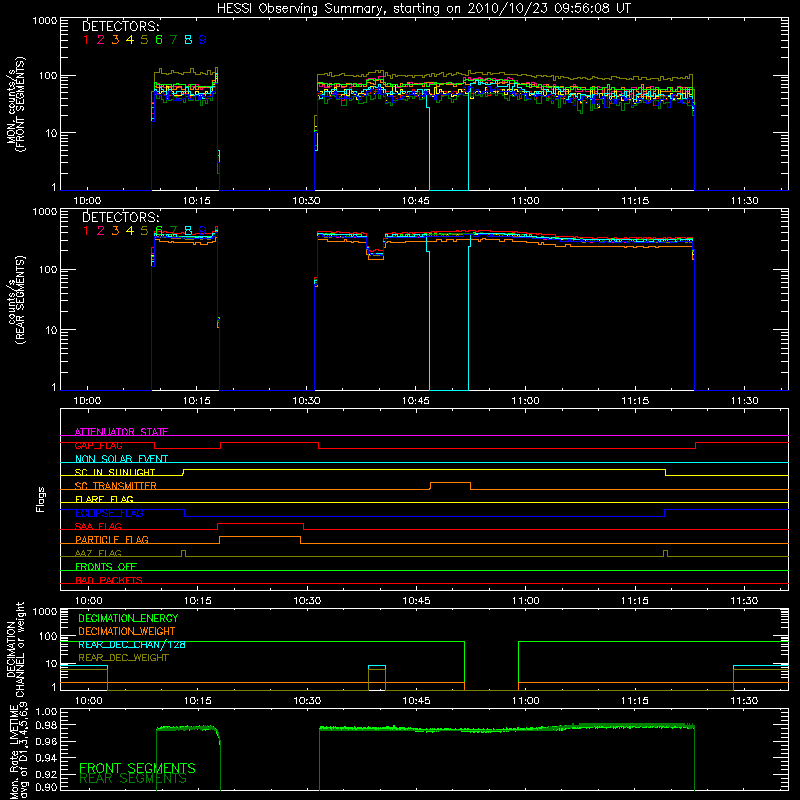This screenshot has width=800, height=800.
Task: Select detector 4 in rear segments legend
Action: pos(130,231)
